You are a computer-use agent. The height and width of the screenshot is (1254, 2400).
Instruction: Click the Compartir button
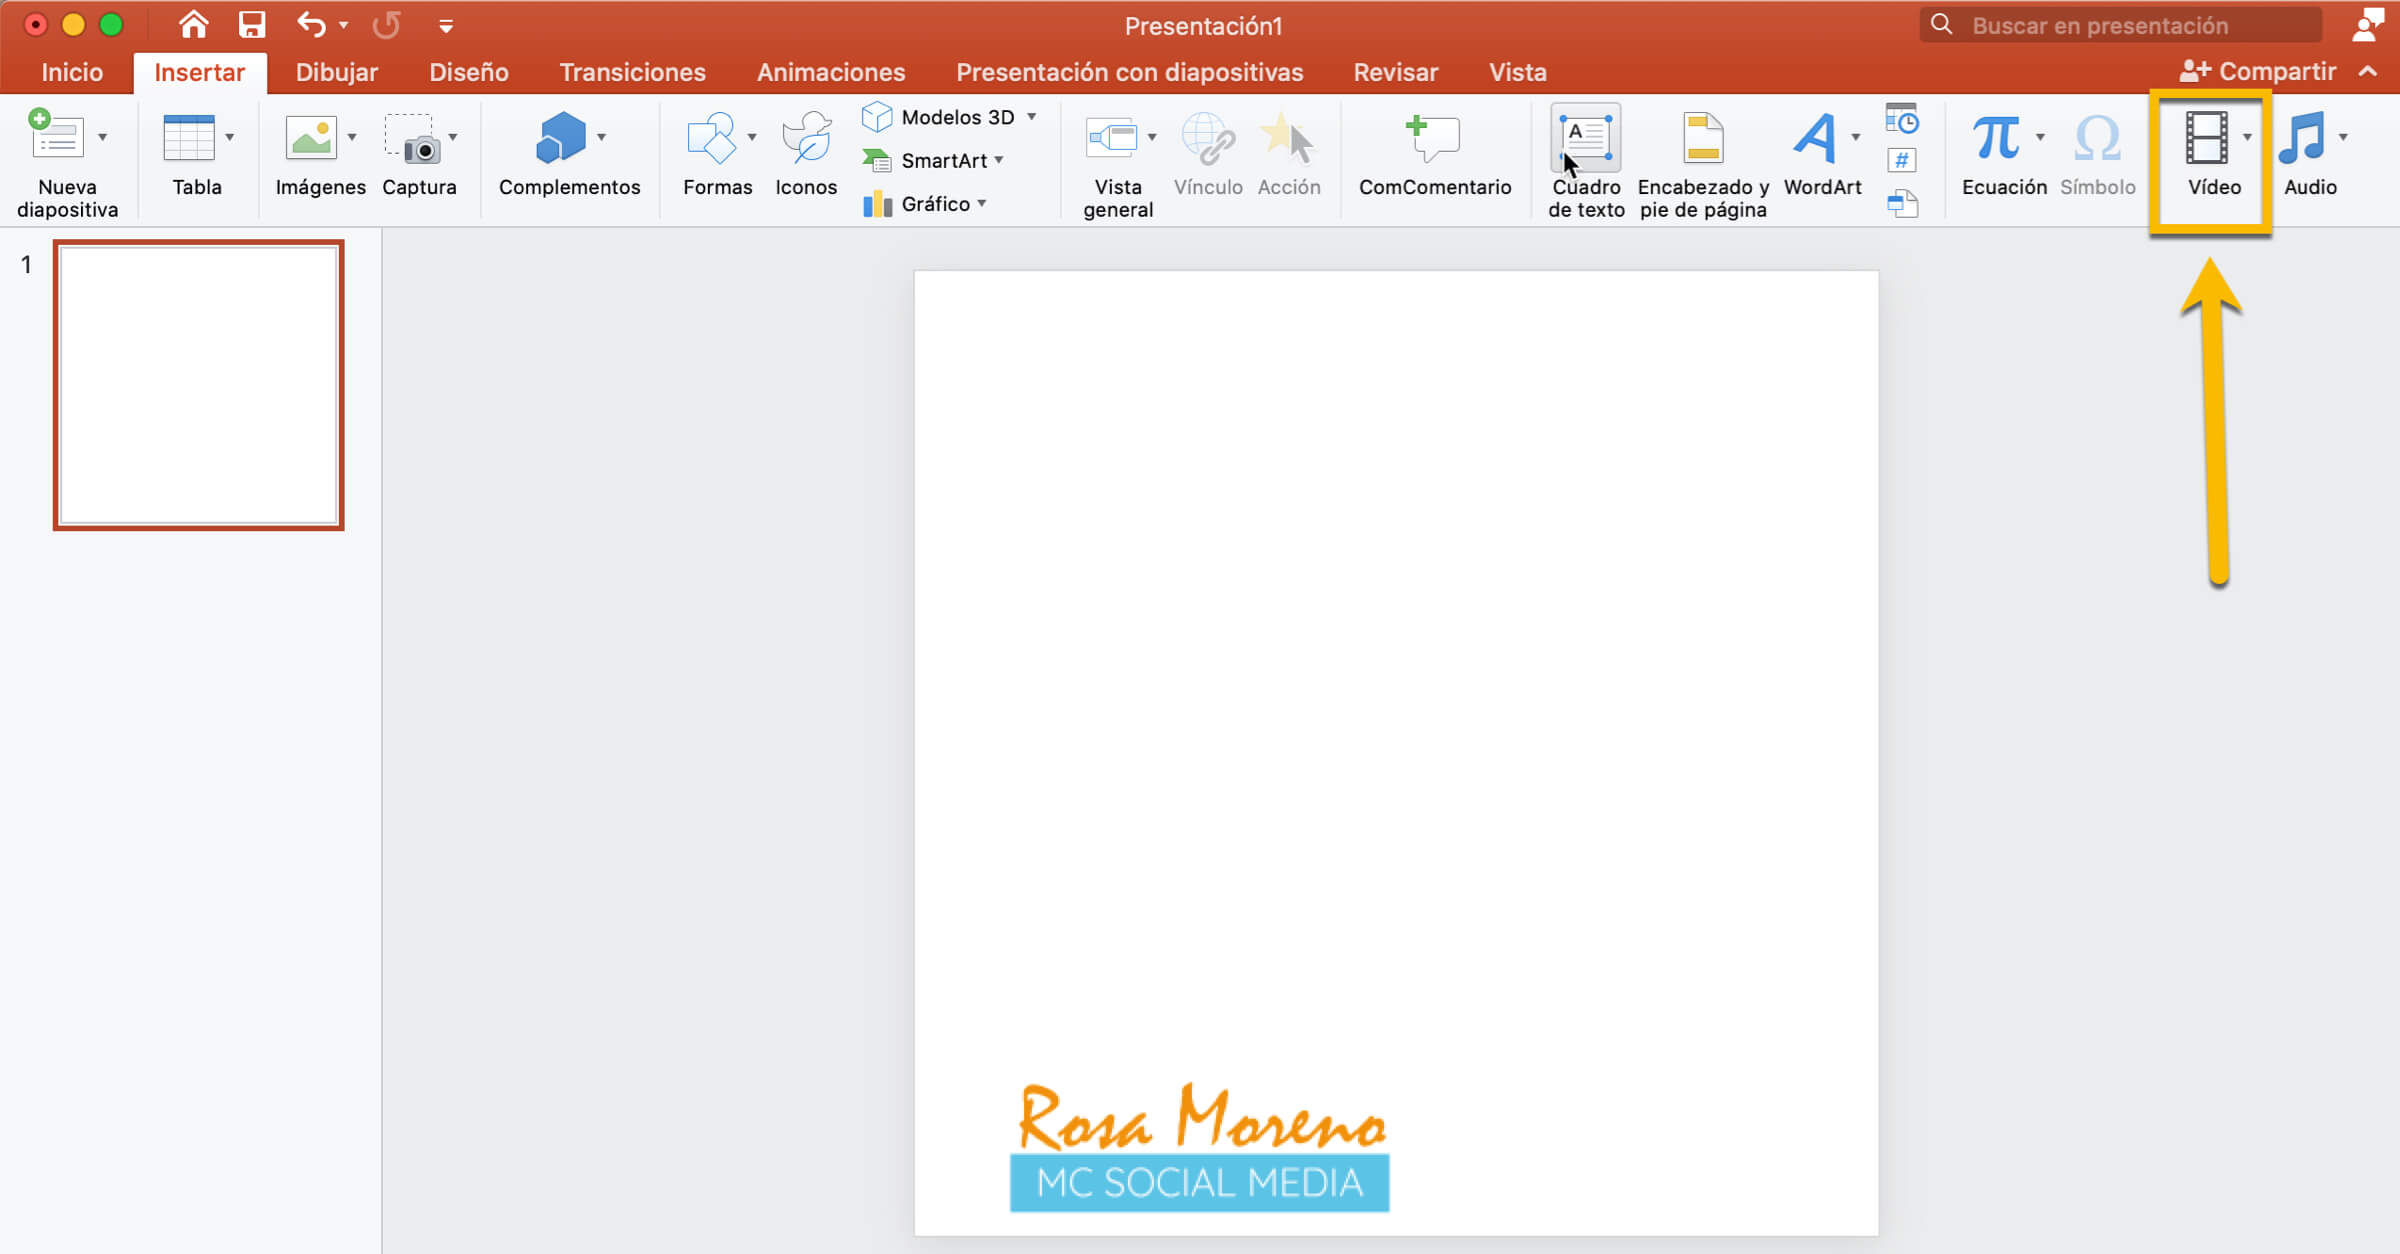2259,72
